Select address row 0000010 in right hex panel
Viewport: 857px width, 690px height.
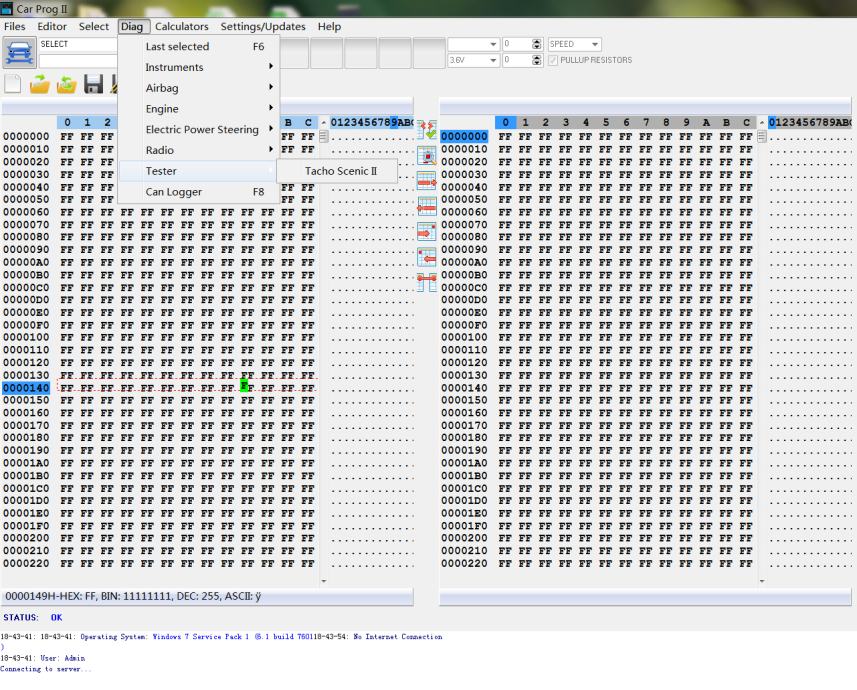click(464, 149)
